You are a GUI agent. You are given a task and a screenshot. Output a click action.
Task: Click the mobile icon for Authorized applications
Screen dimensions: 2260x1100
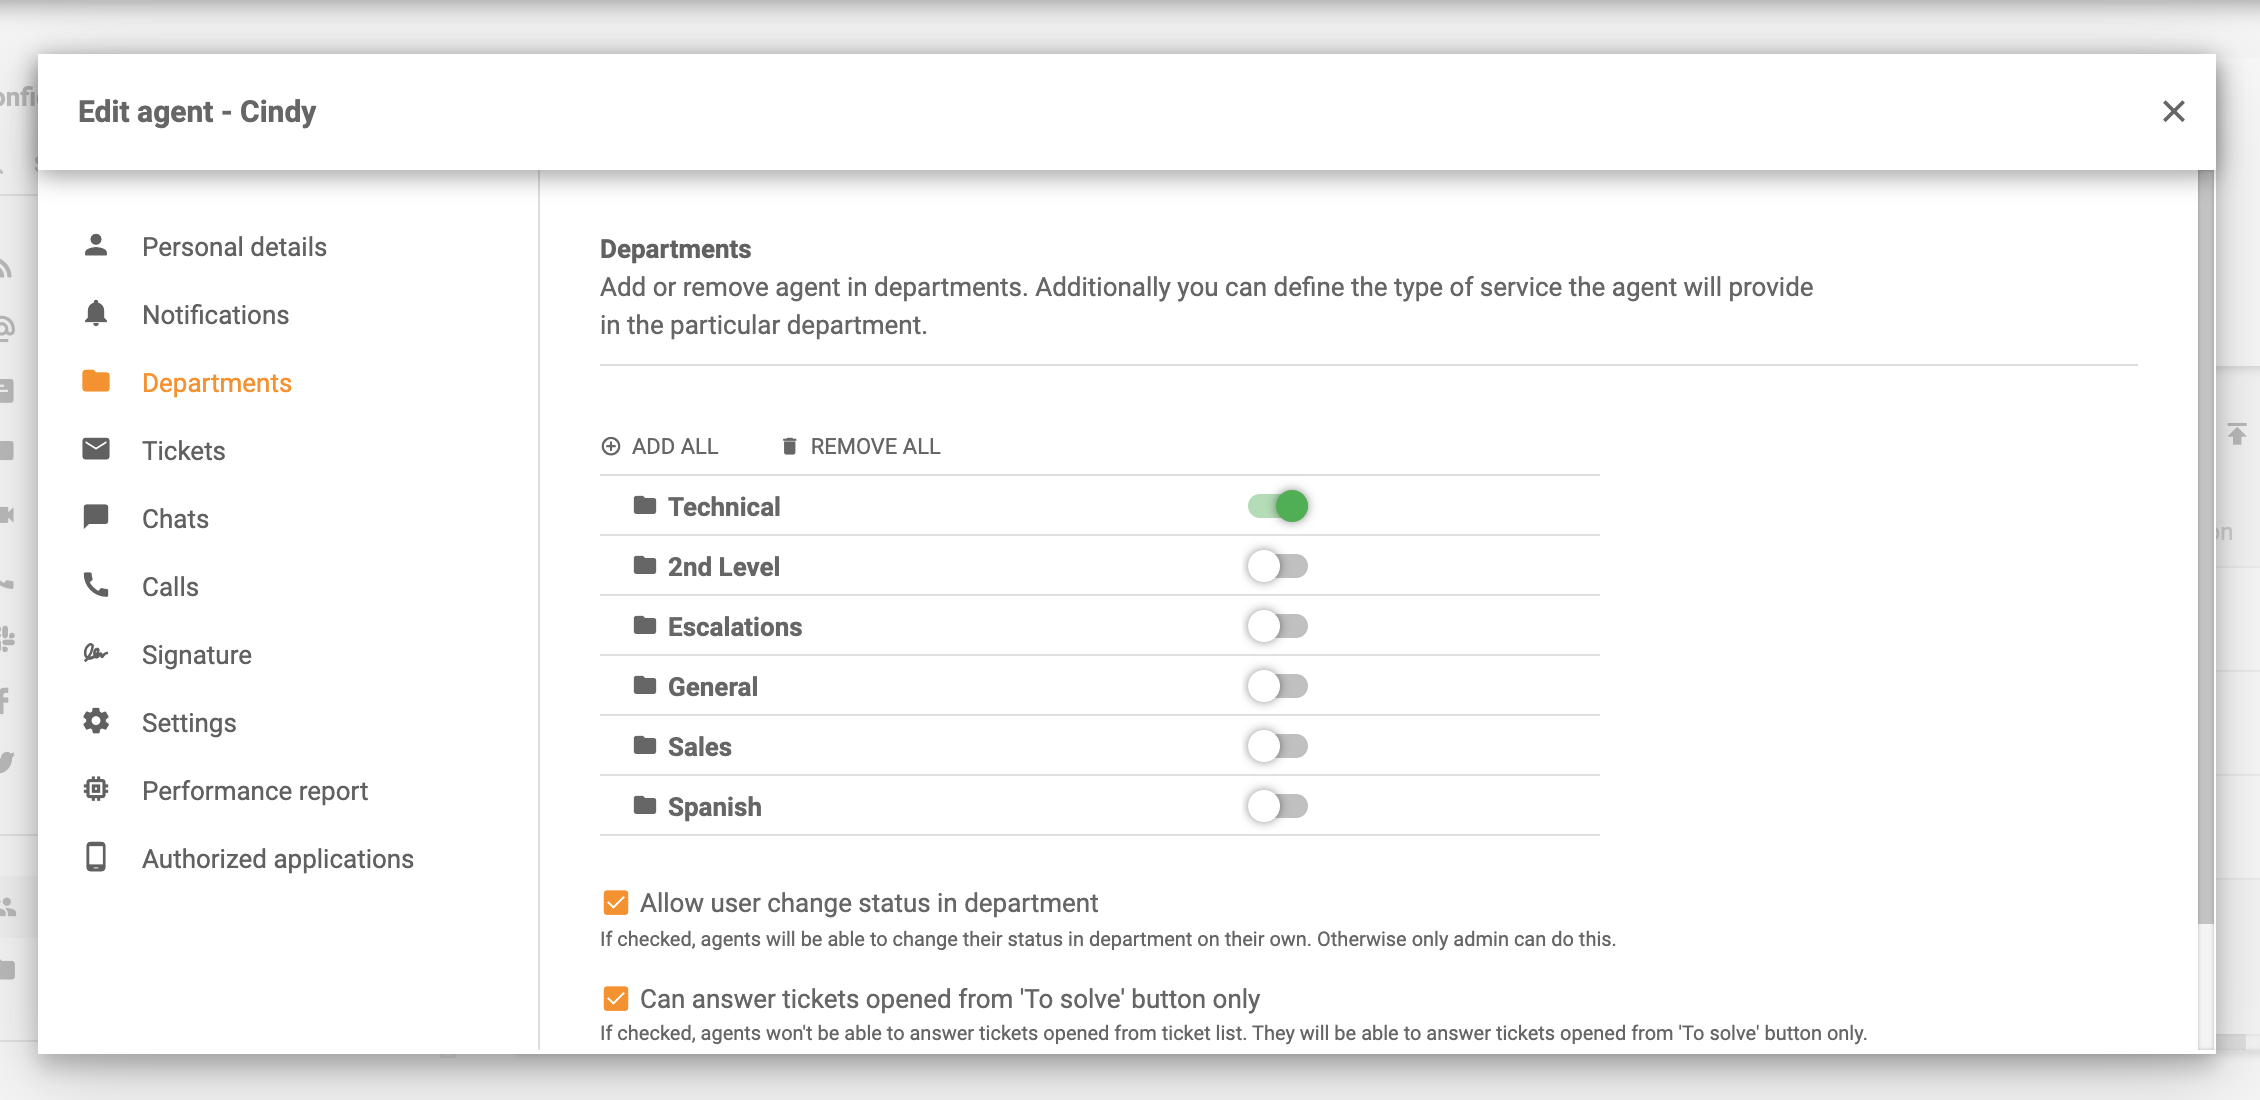[97, 857]
